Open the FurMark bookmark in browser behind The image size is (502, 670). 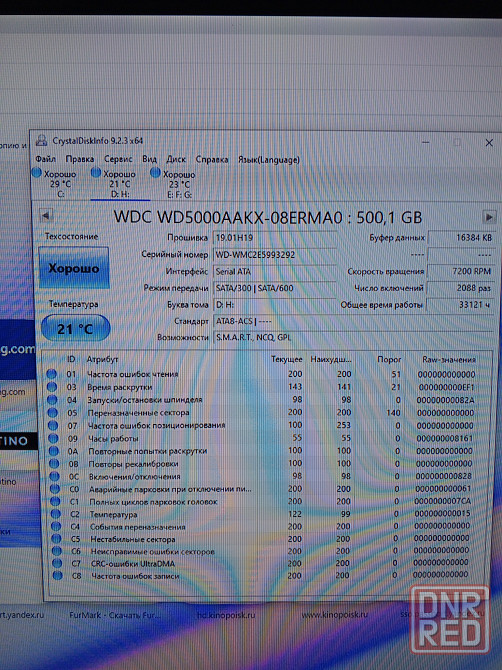coord(114,615)
